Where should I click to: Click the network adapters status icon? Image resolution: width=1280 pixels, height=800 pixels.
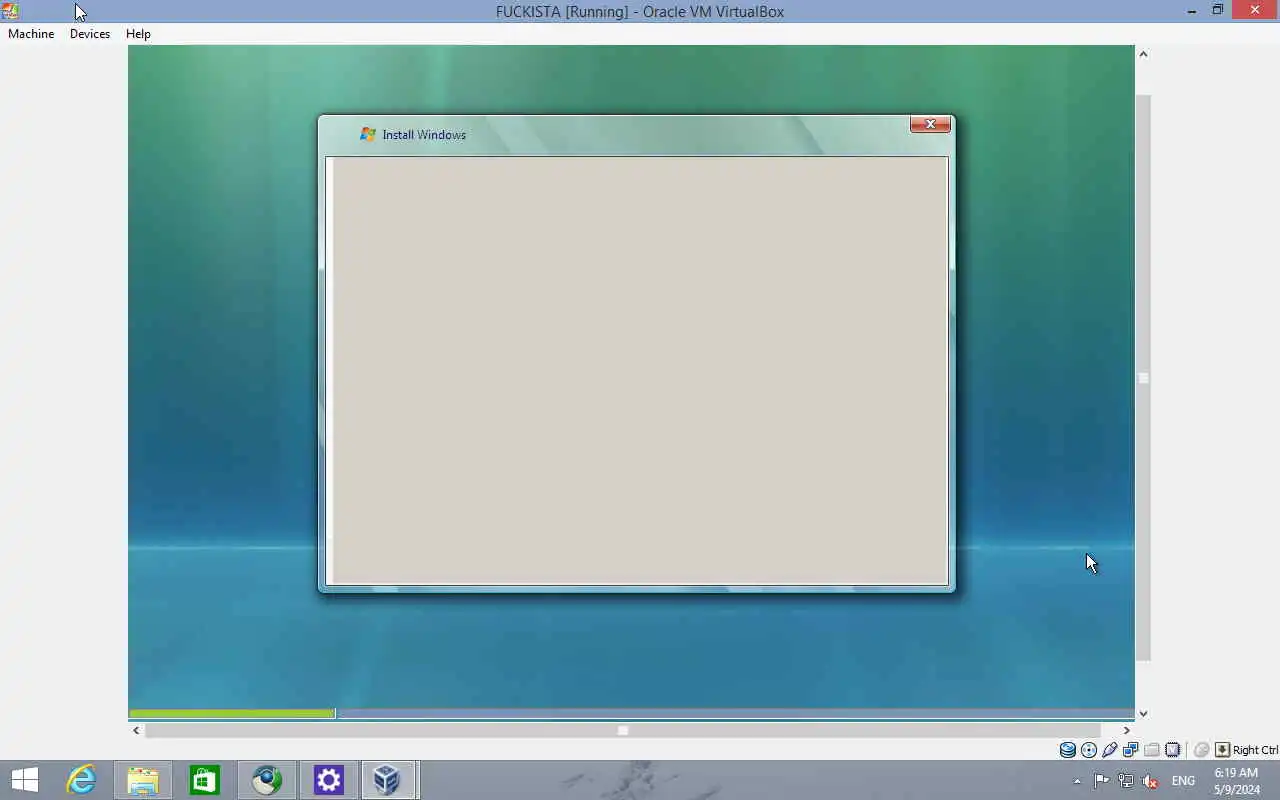pyautogui.click(x=1131, y=750)
